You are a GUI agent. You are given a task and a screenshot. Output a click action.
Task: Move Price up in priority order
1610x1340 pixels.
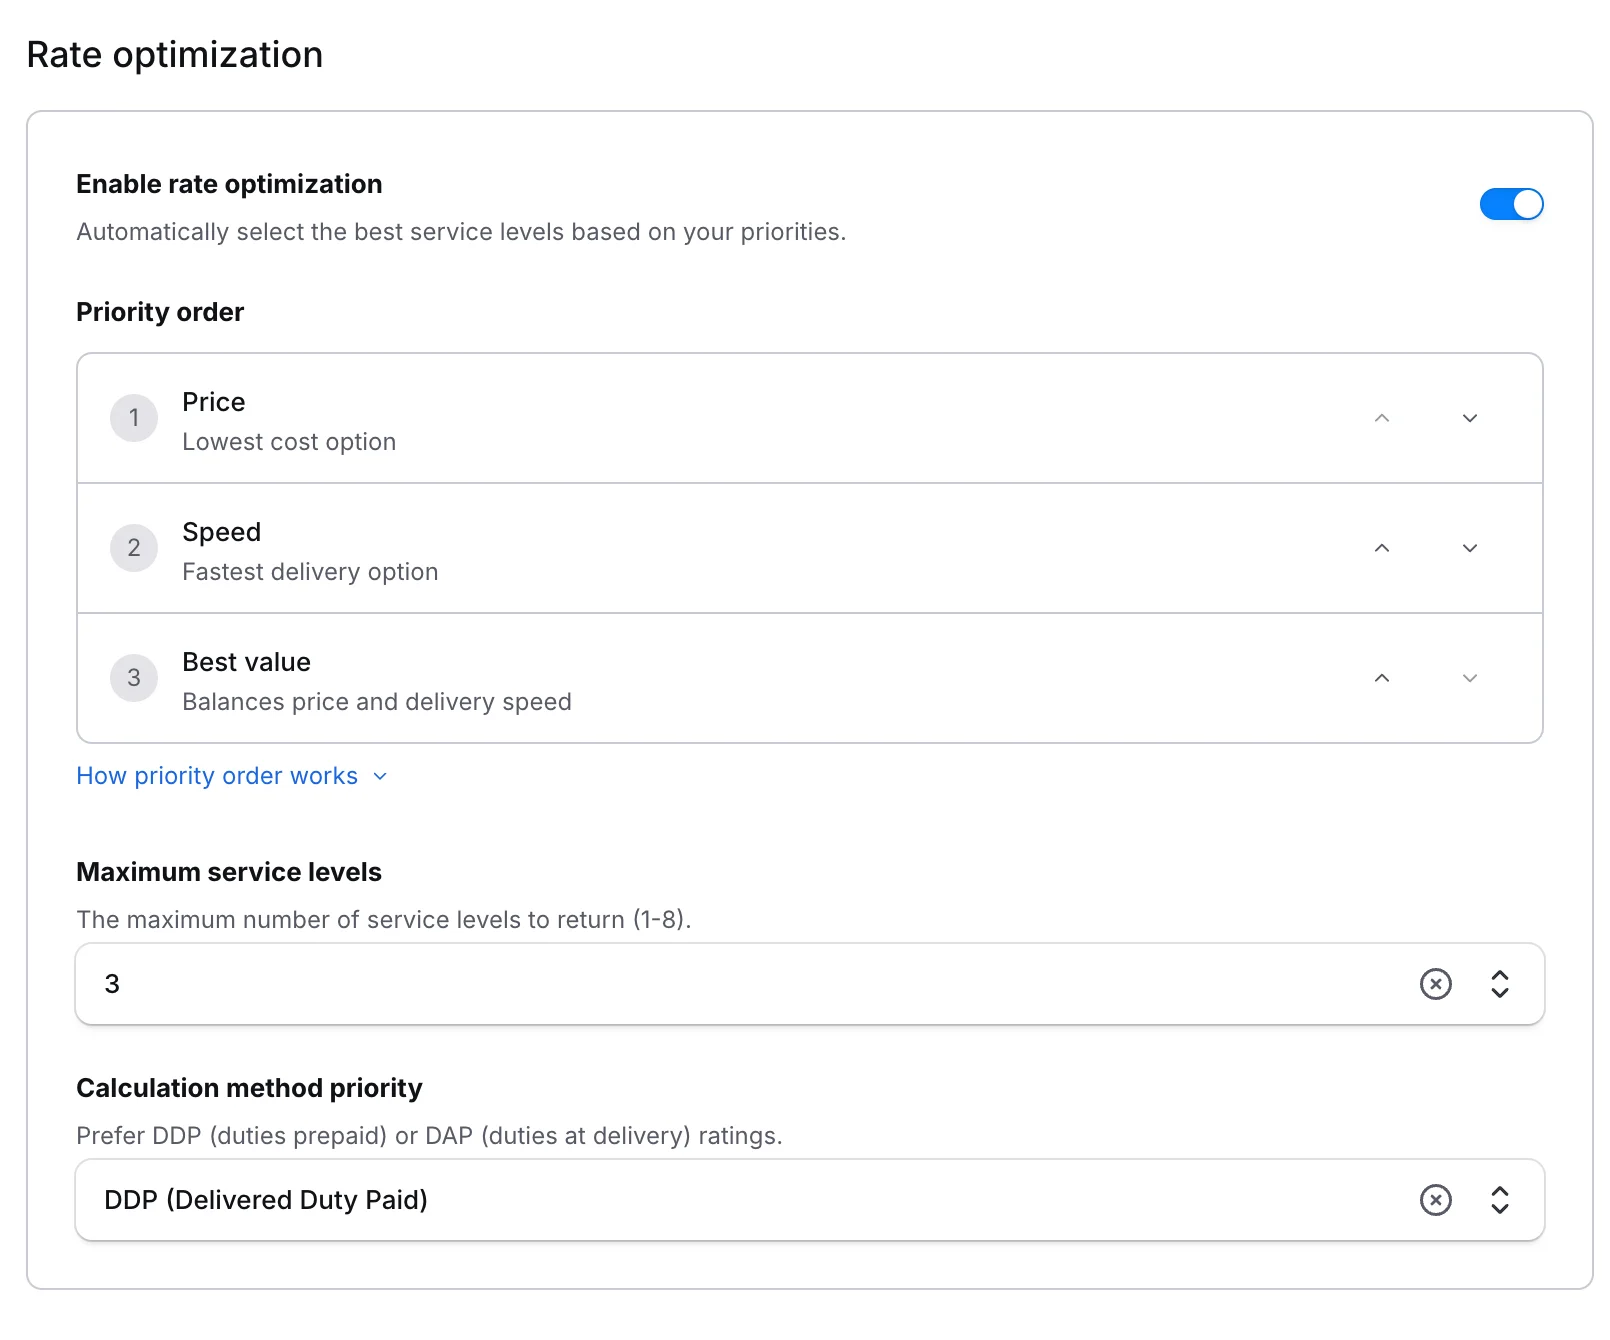[x=1381, y=418]
